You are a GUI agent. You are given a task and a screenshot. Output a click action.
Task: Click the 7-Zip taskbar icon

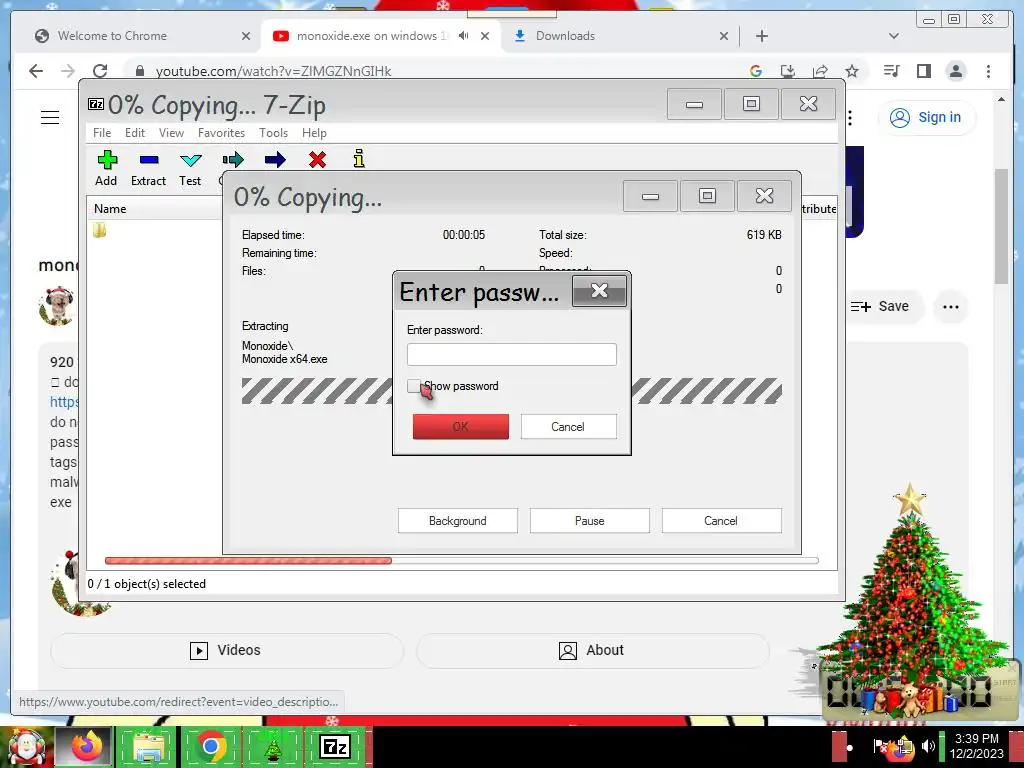point(334,746)
